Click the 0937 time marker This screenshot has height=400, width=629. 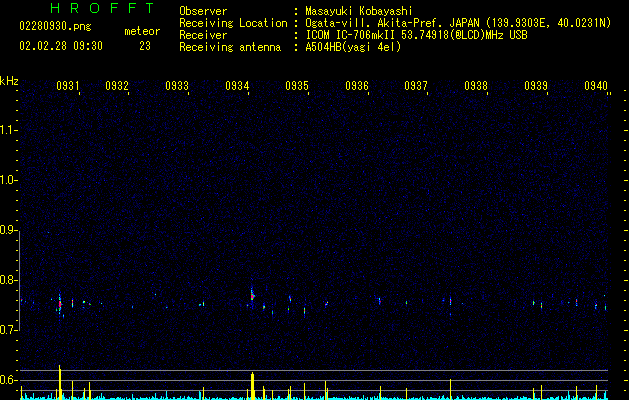416,86
